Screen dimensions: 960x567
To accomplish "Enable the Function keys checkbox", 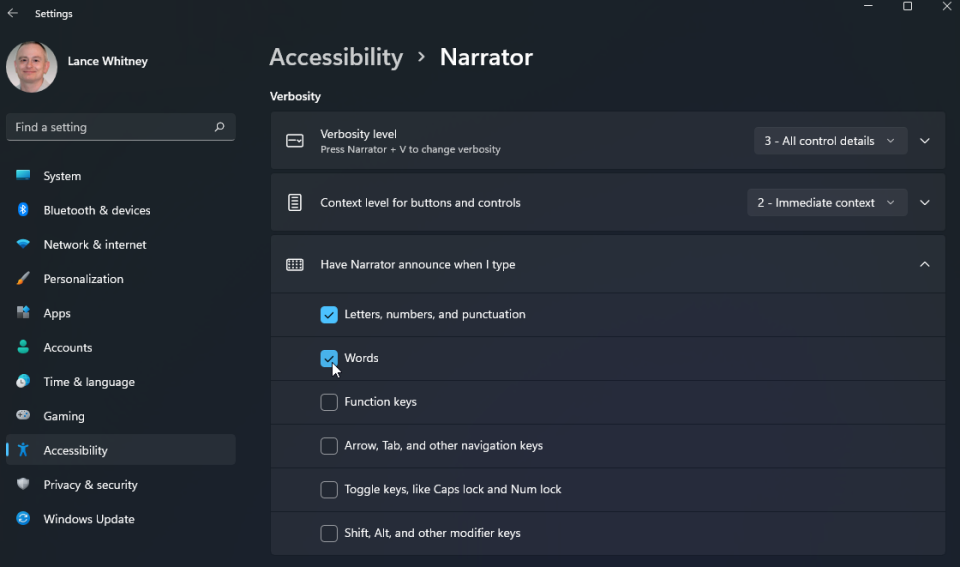I will 329,402.
